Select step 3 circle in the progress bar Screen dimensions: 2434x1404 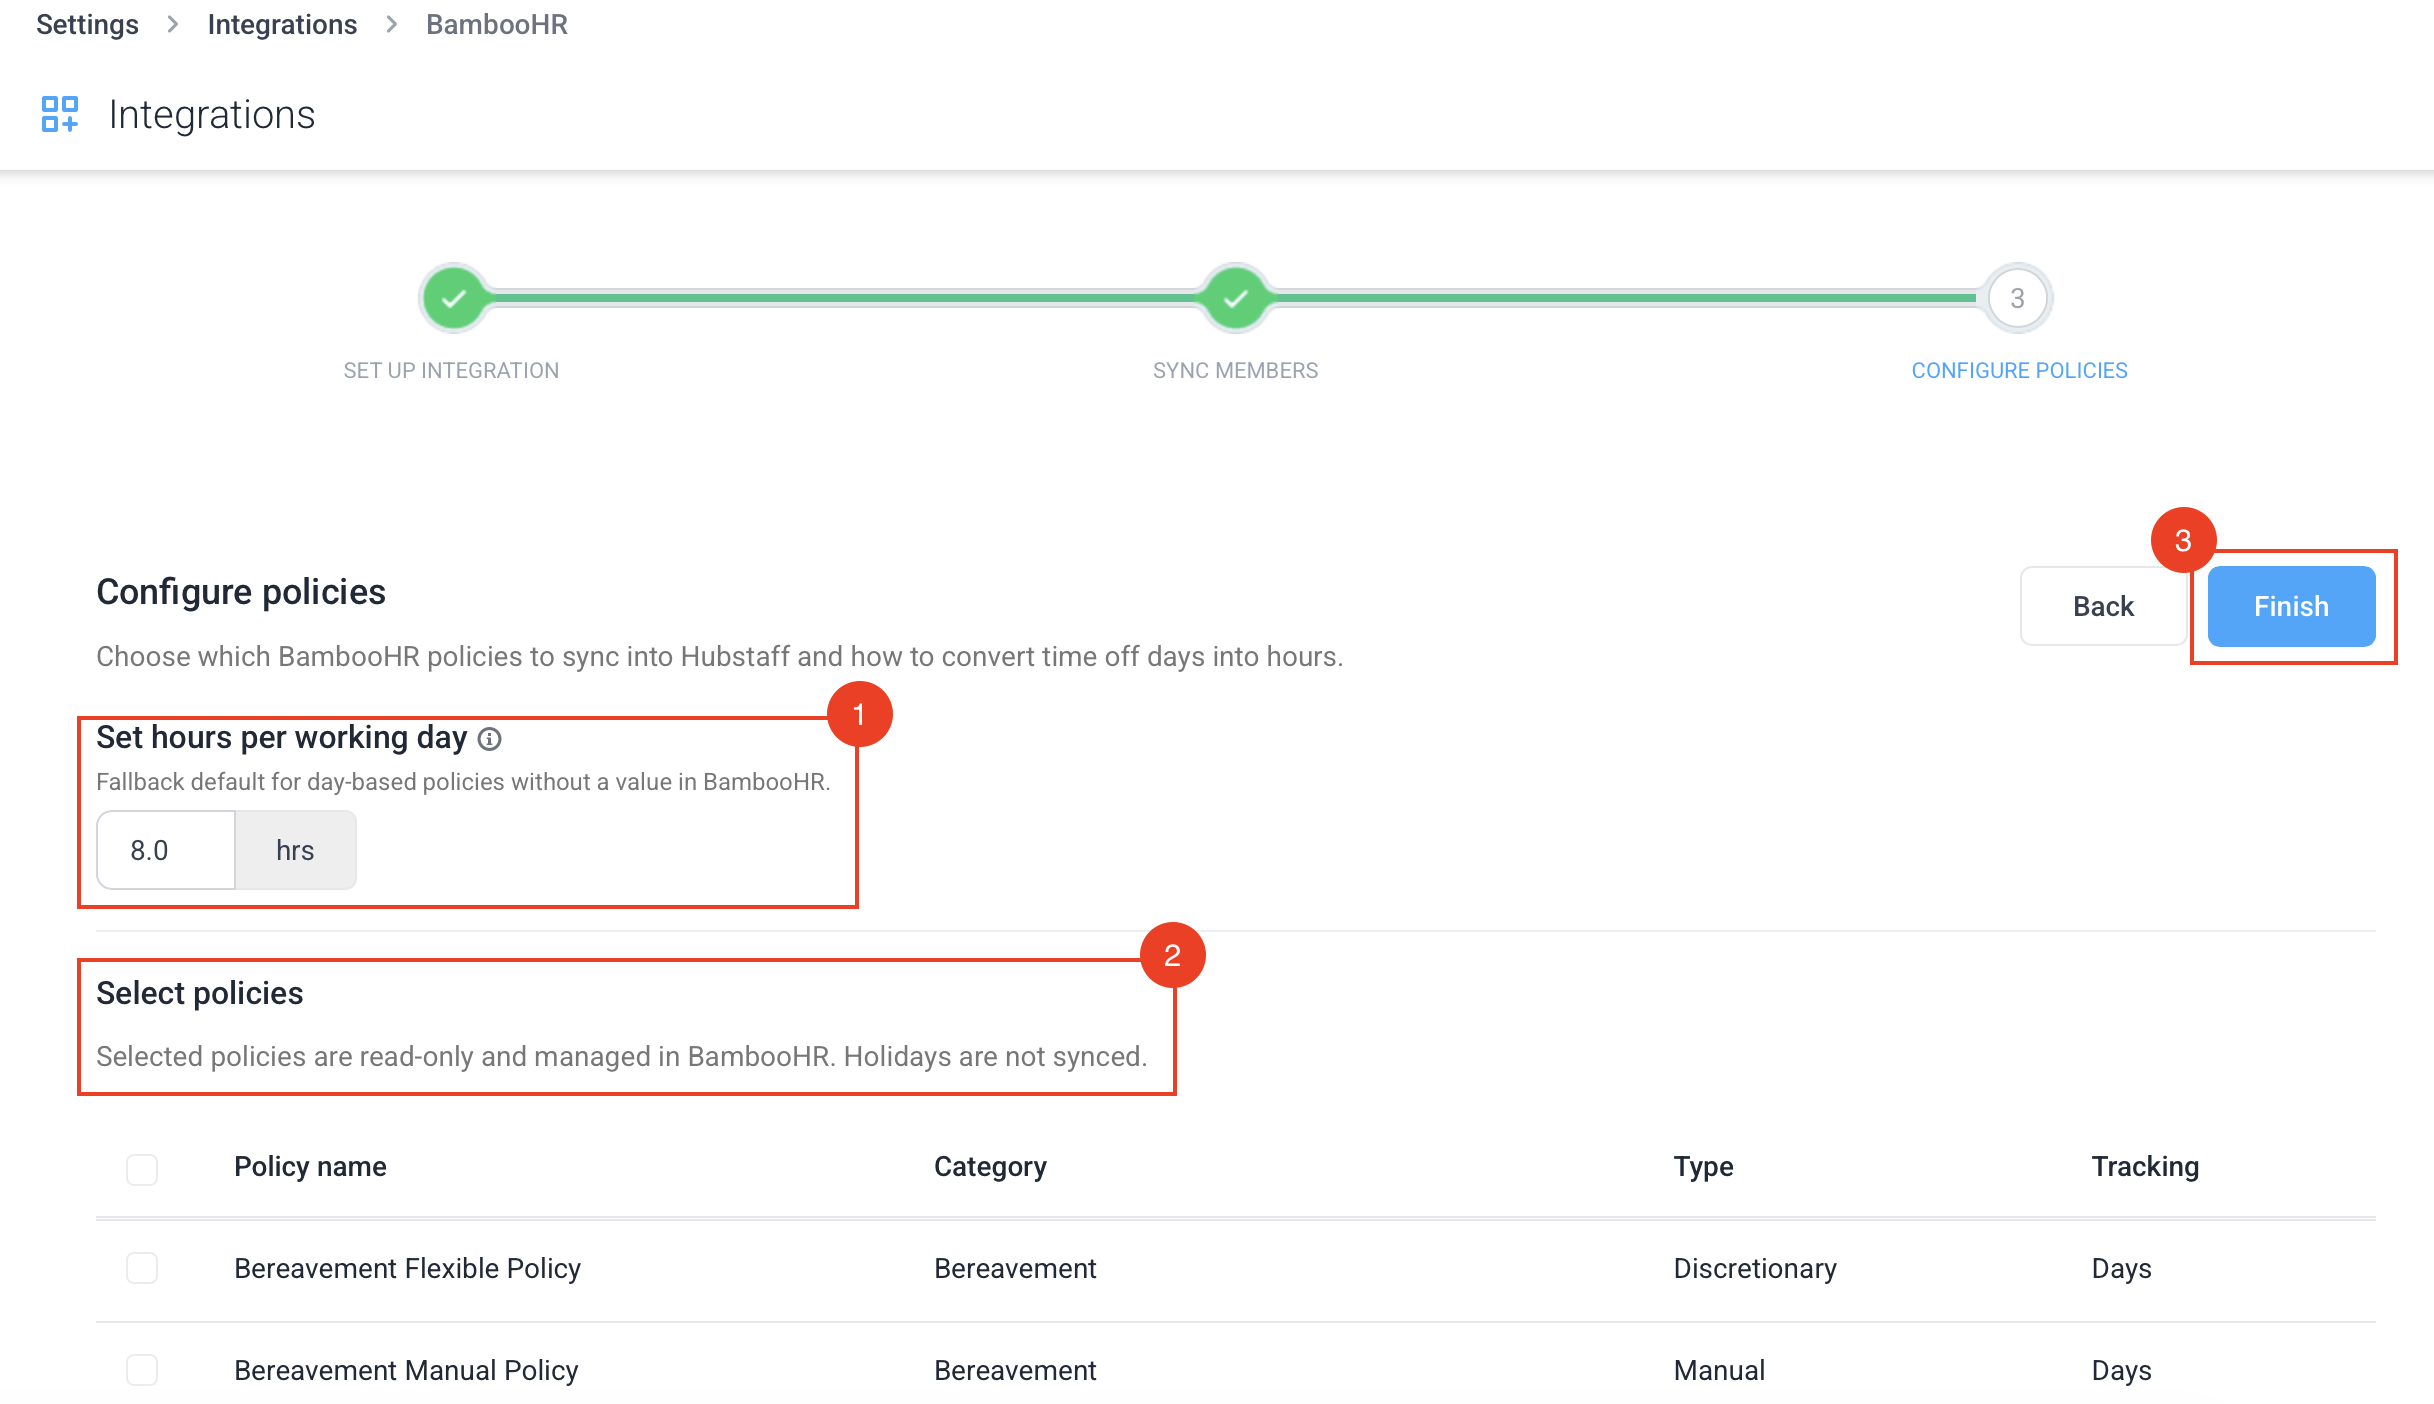pyautogui.click(x=2018, y=298)
